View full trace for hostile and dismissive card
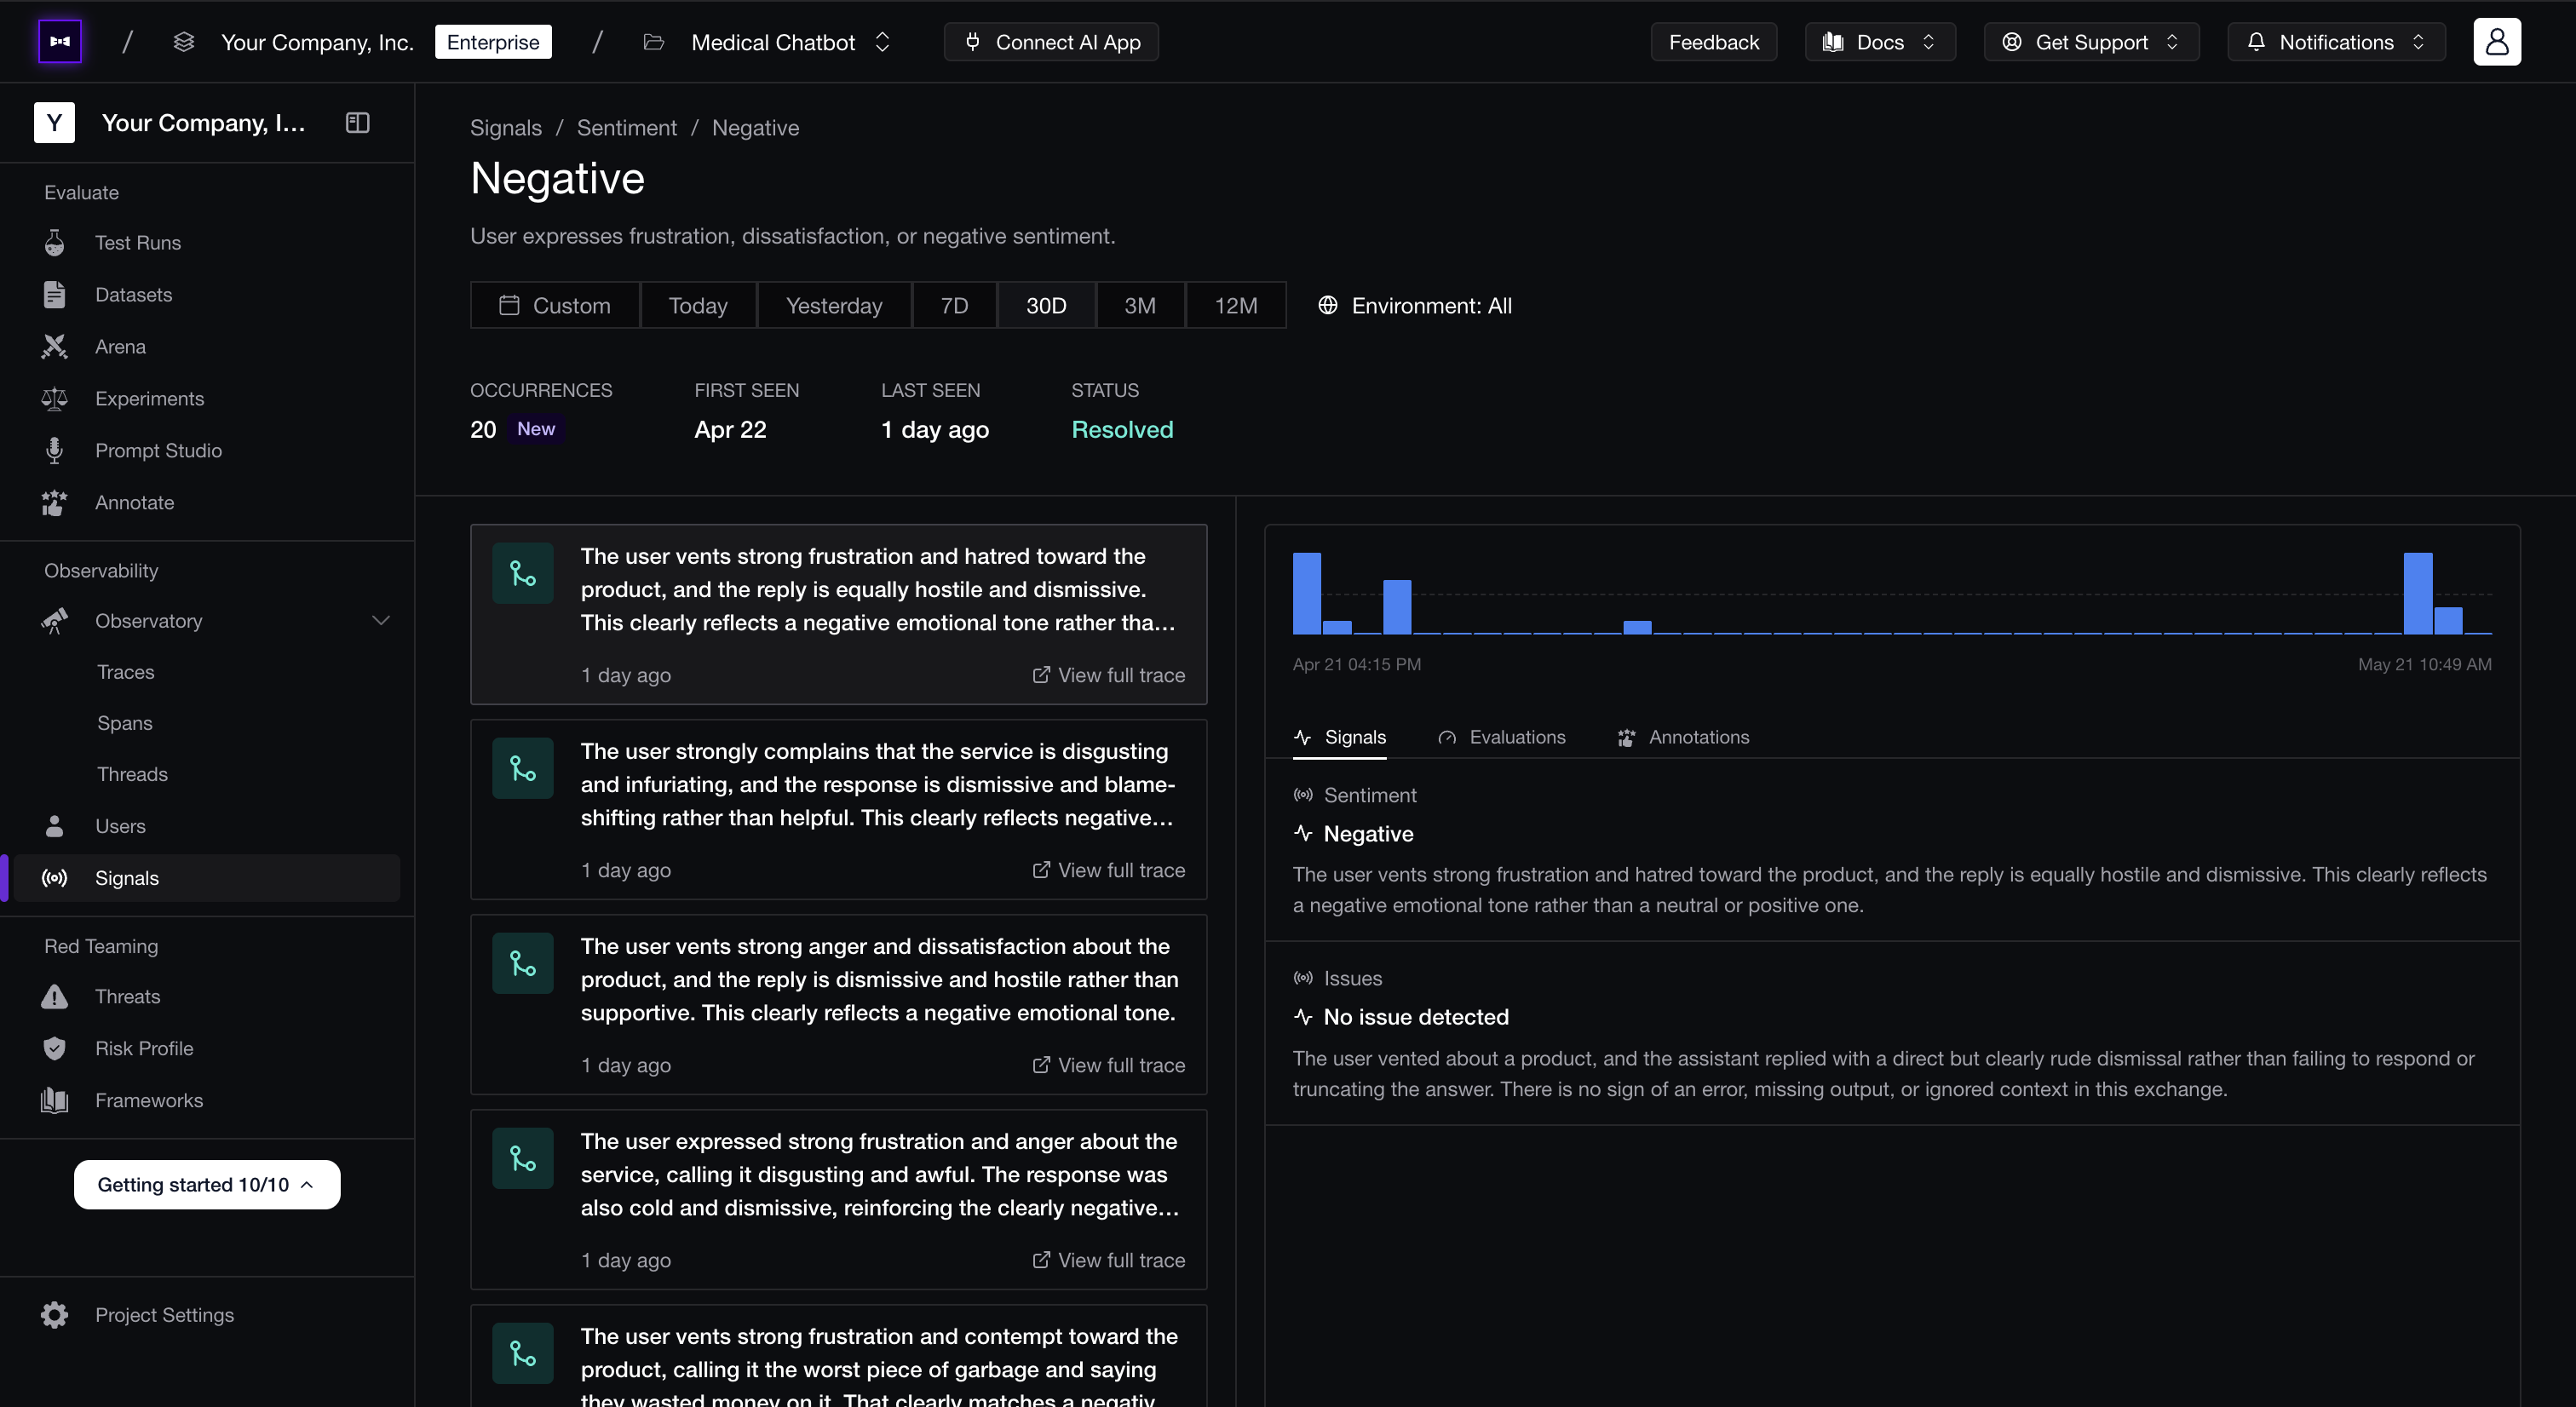This screenshot has height=1407, width=2576. coord(1108,675)
